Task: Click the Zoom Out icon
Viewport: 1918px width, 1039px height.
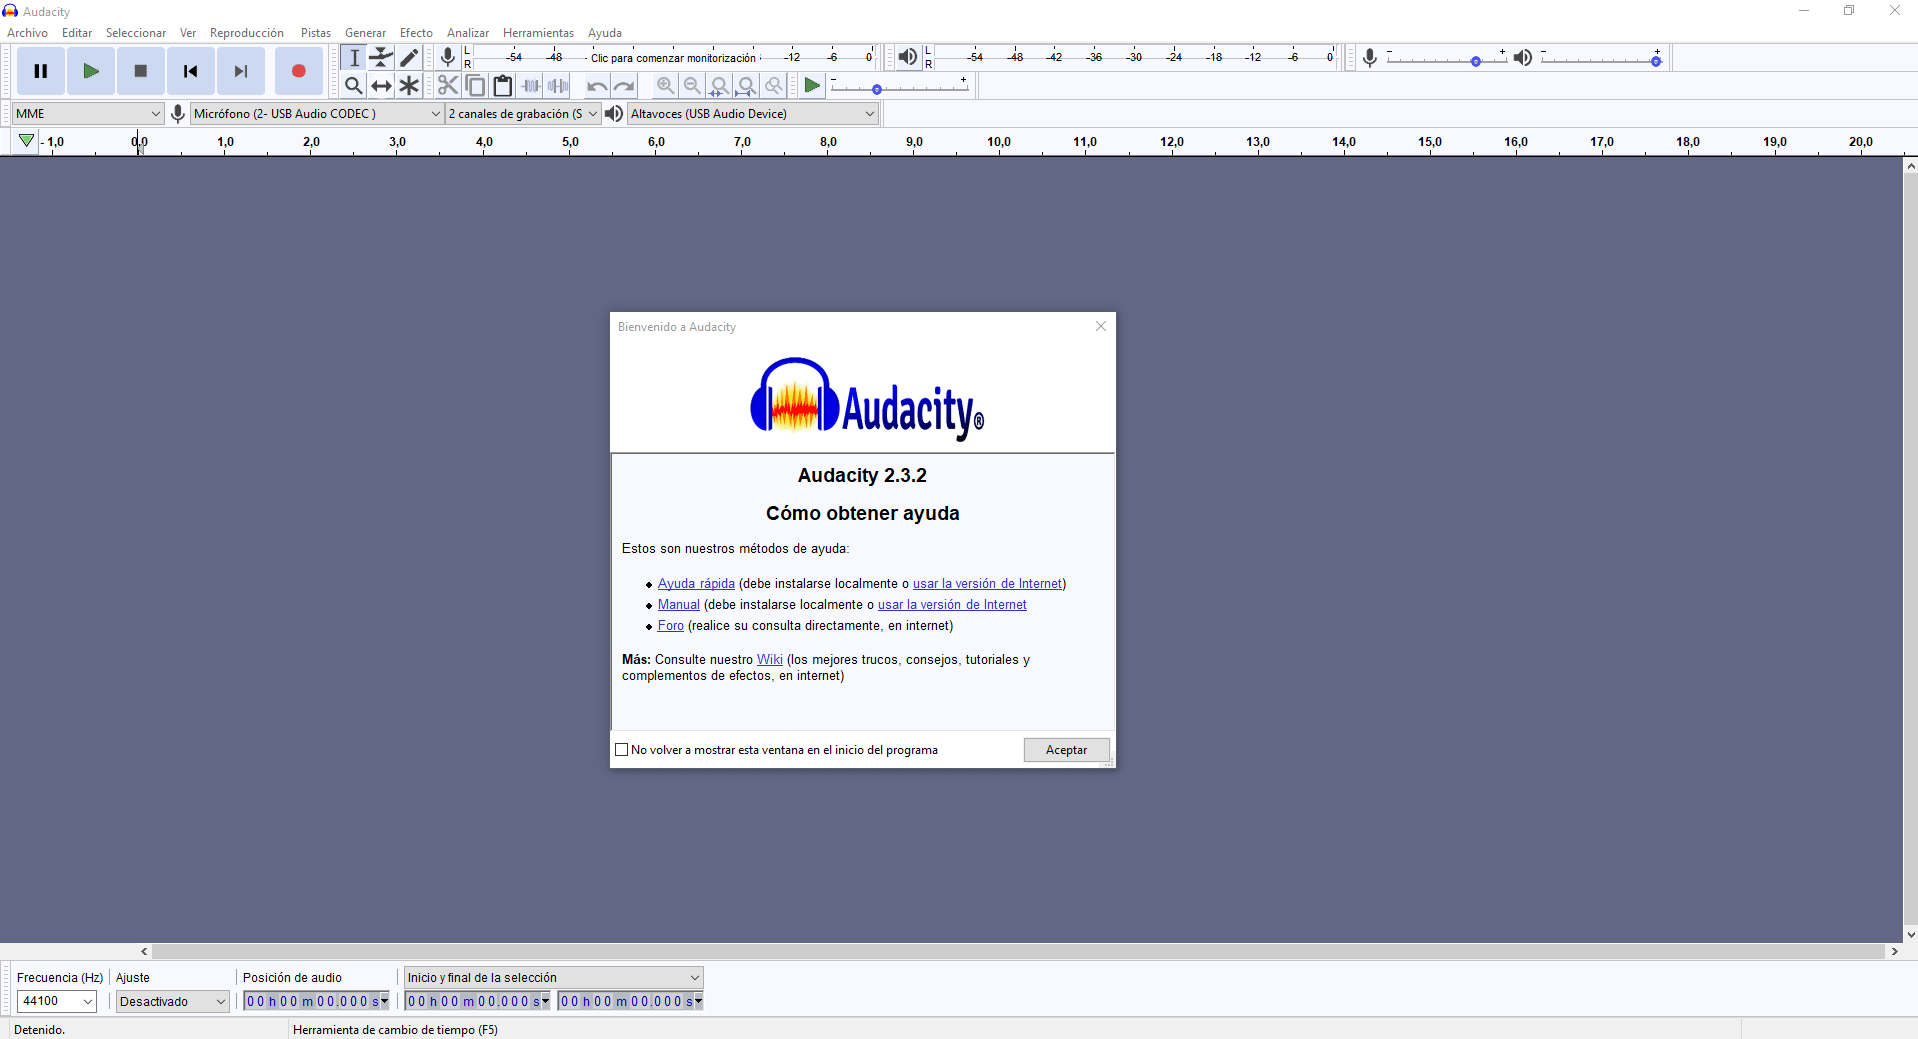Action: tap(692, 86)
